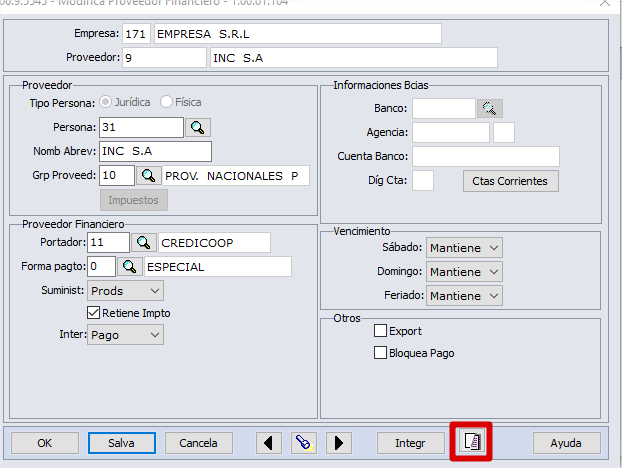
Task: Focus the Forma pagto code field
Action: click(x=102, y=266)
